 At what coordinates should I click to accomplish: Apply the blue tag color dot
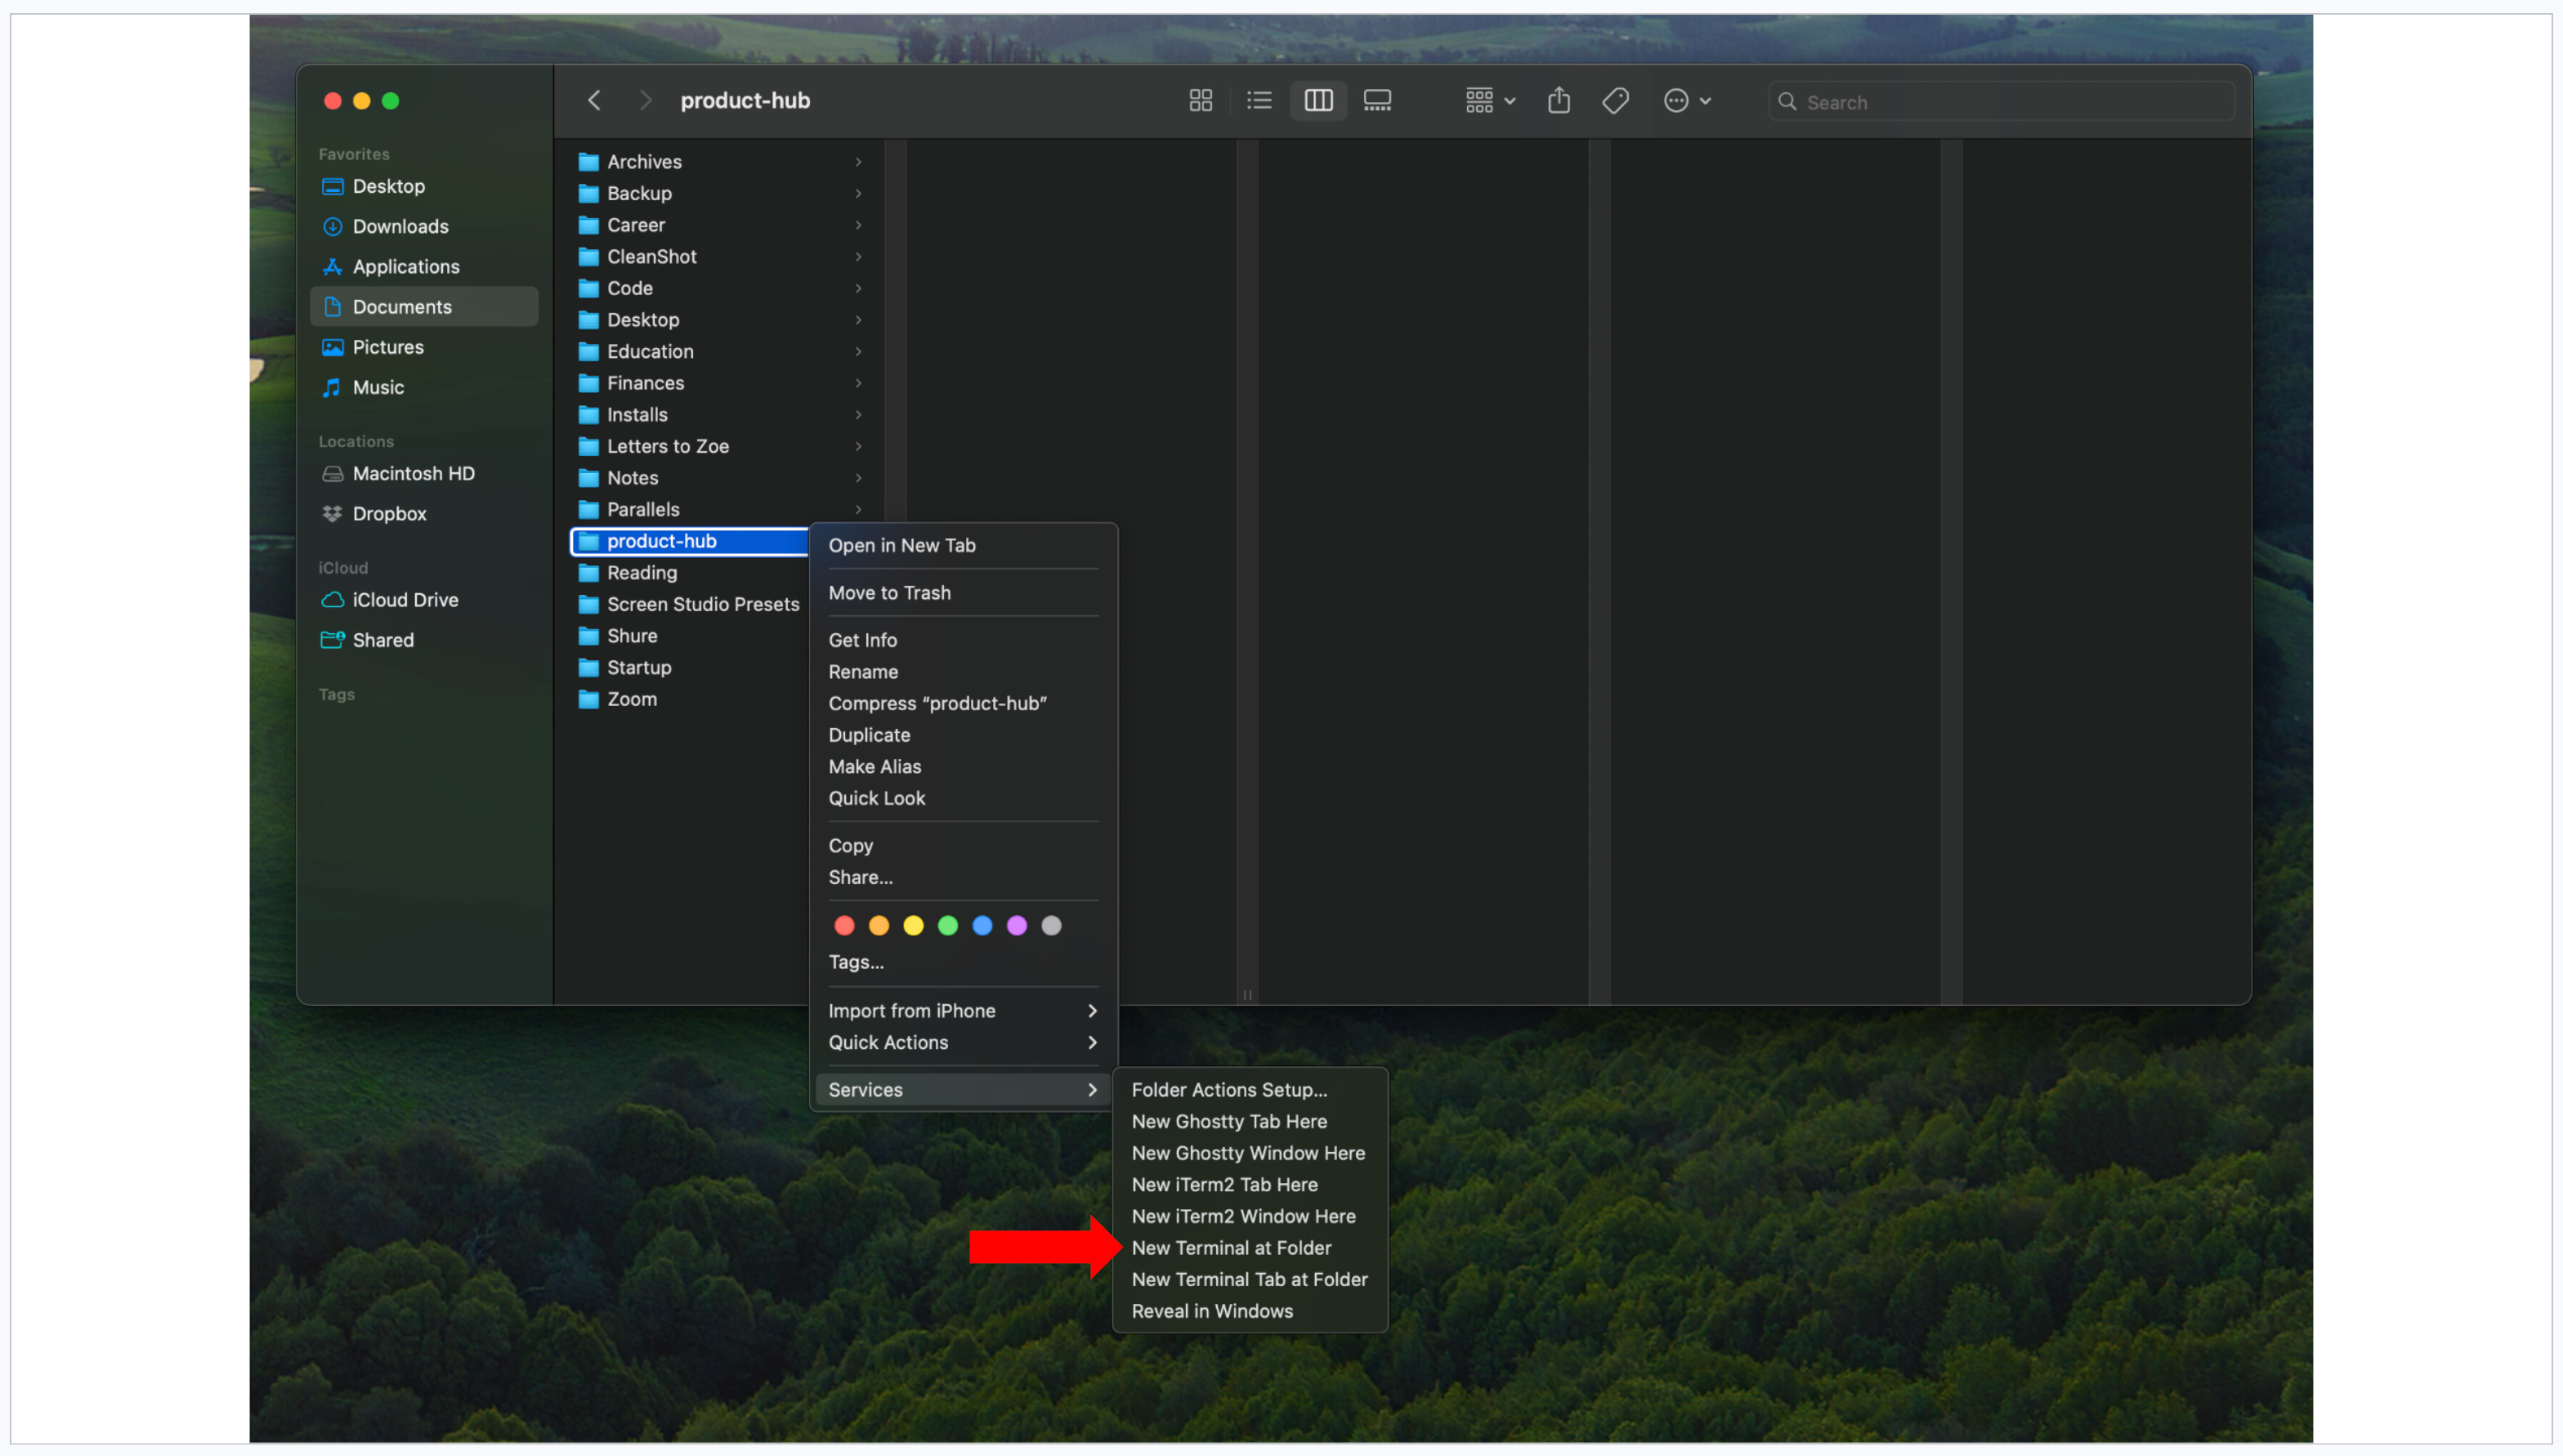click(982, 926)
